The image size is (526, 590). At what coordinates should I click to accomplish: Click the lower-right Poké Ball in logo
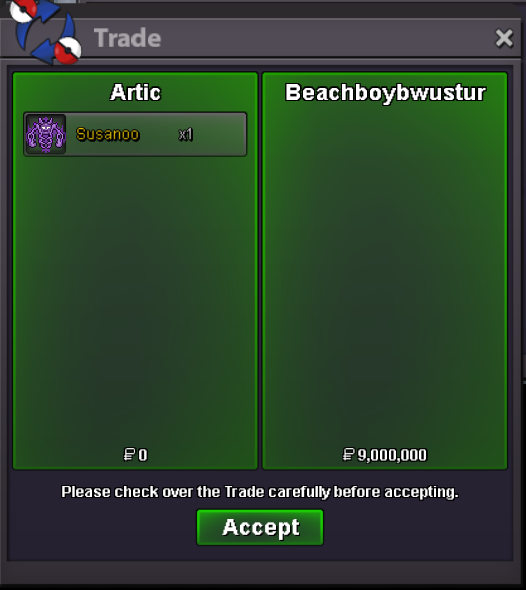pyautogui.click(x=68, y=49)
